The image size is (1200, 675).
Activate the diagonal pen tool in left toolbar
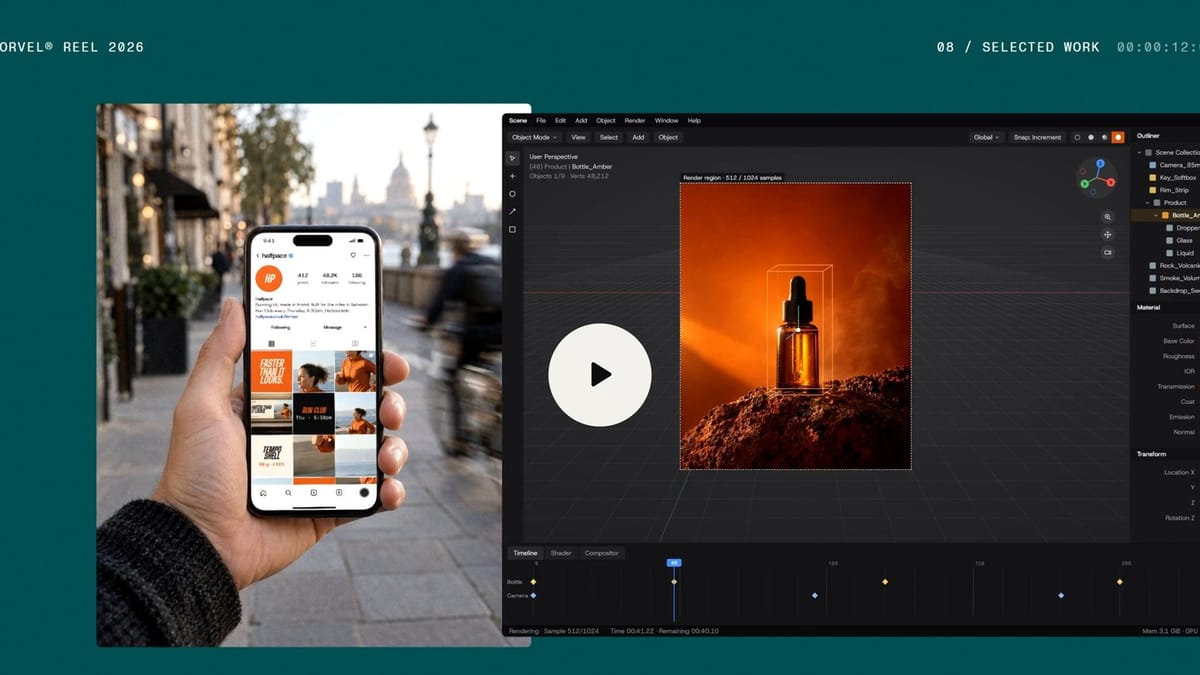[512, 212]
